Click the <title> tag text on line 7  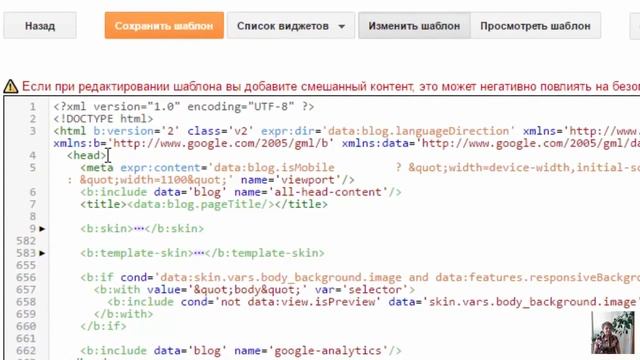click(x=104, y=204)
